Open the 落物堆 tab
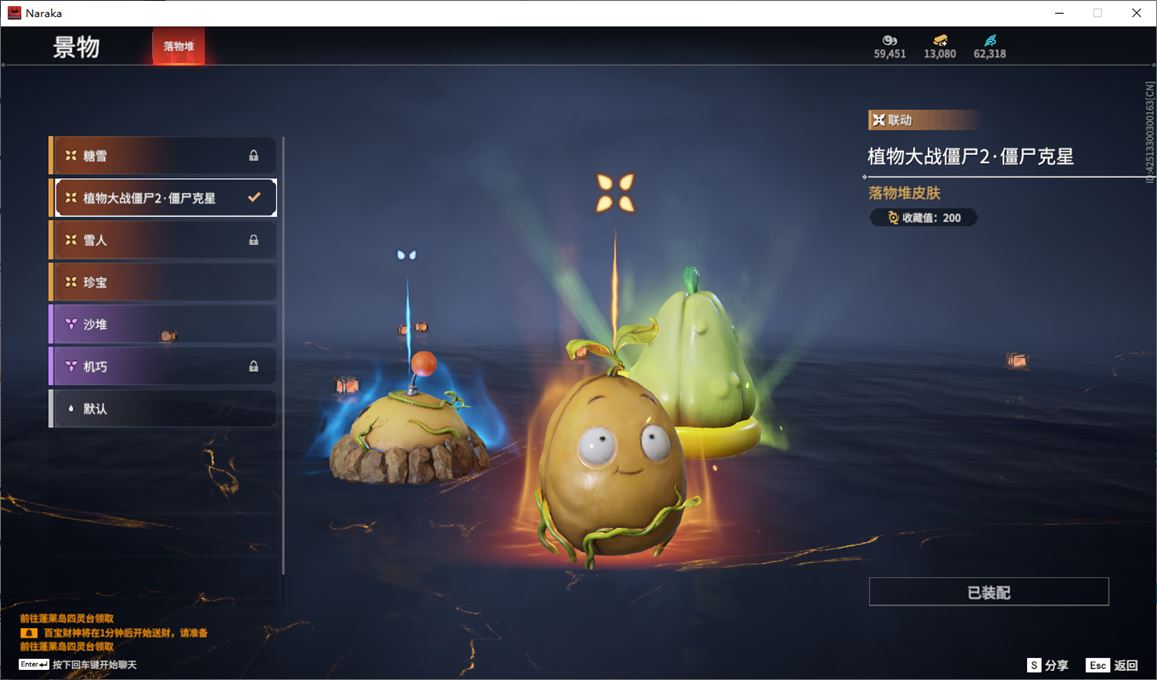 [179, 46]
